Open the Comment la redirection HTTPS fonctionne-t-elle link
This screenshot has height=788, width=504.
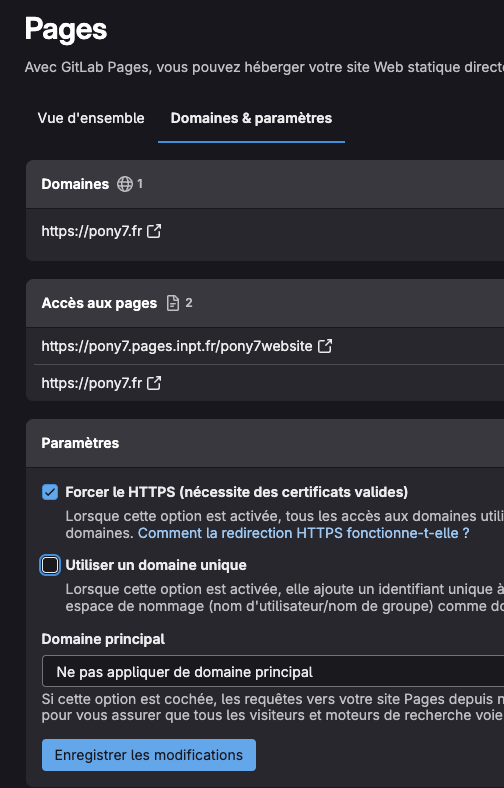(304, 533)
